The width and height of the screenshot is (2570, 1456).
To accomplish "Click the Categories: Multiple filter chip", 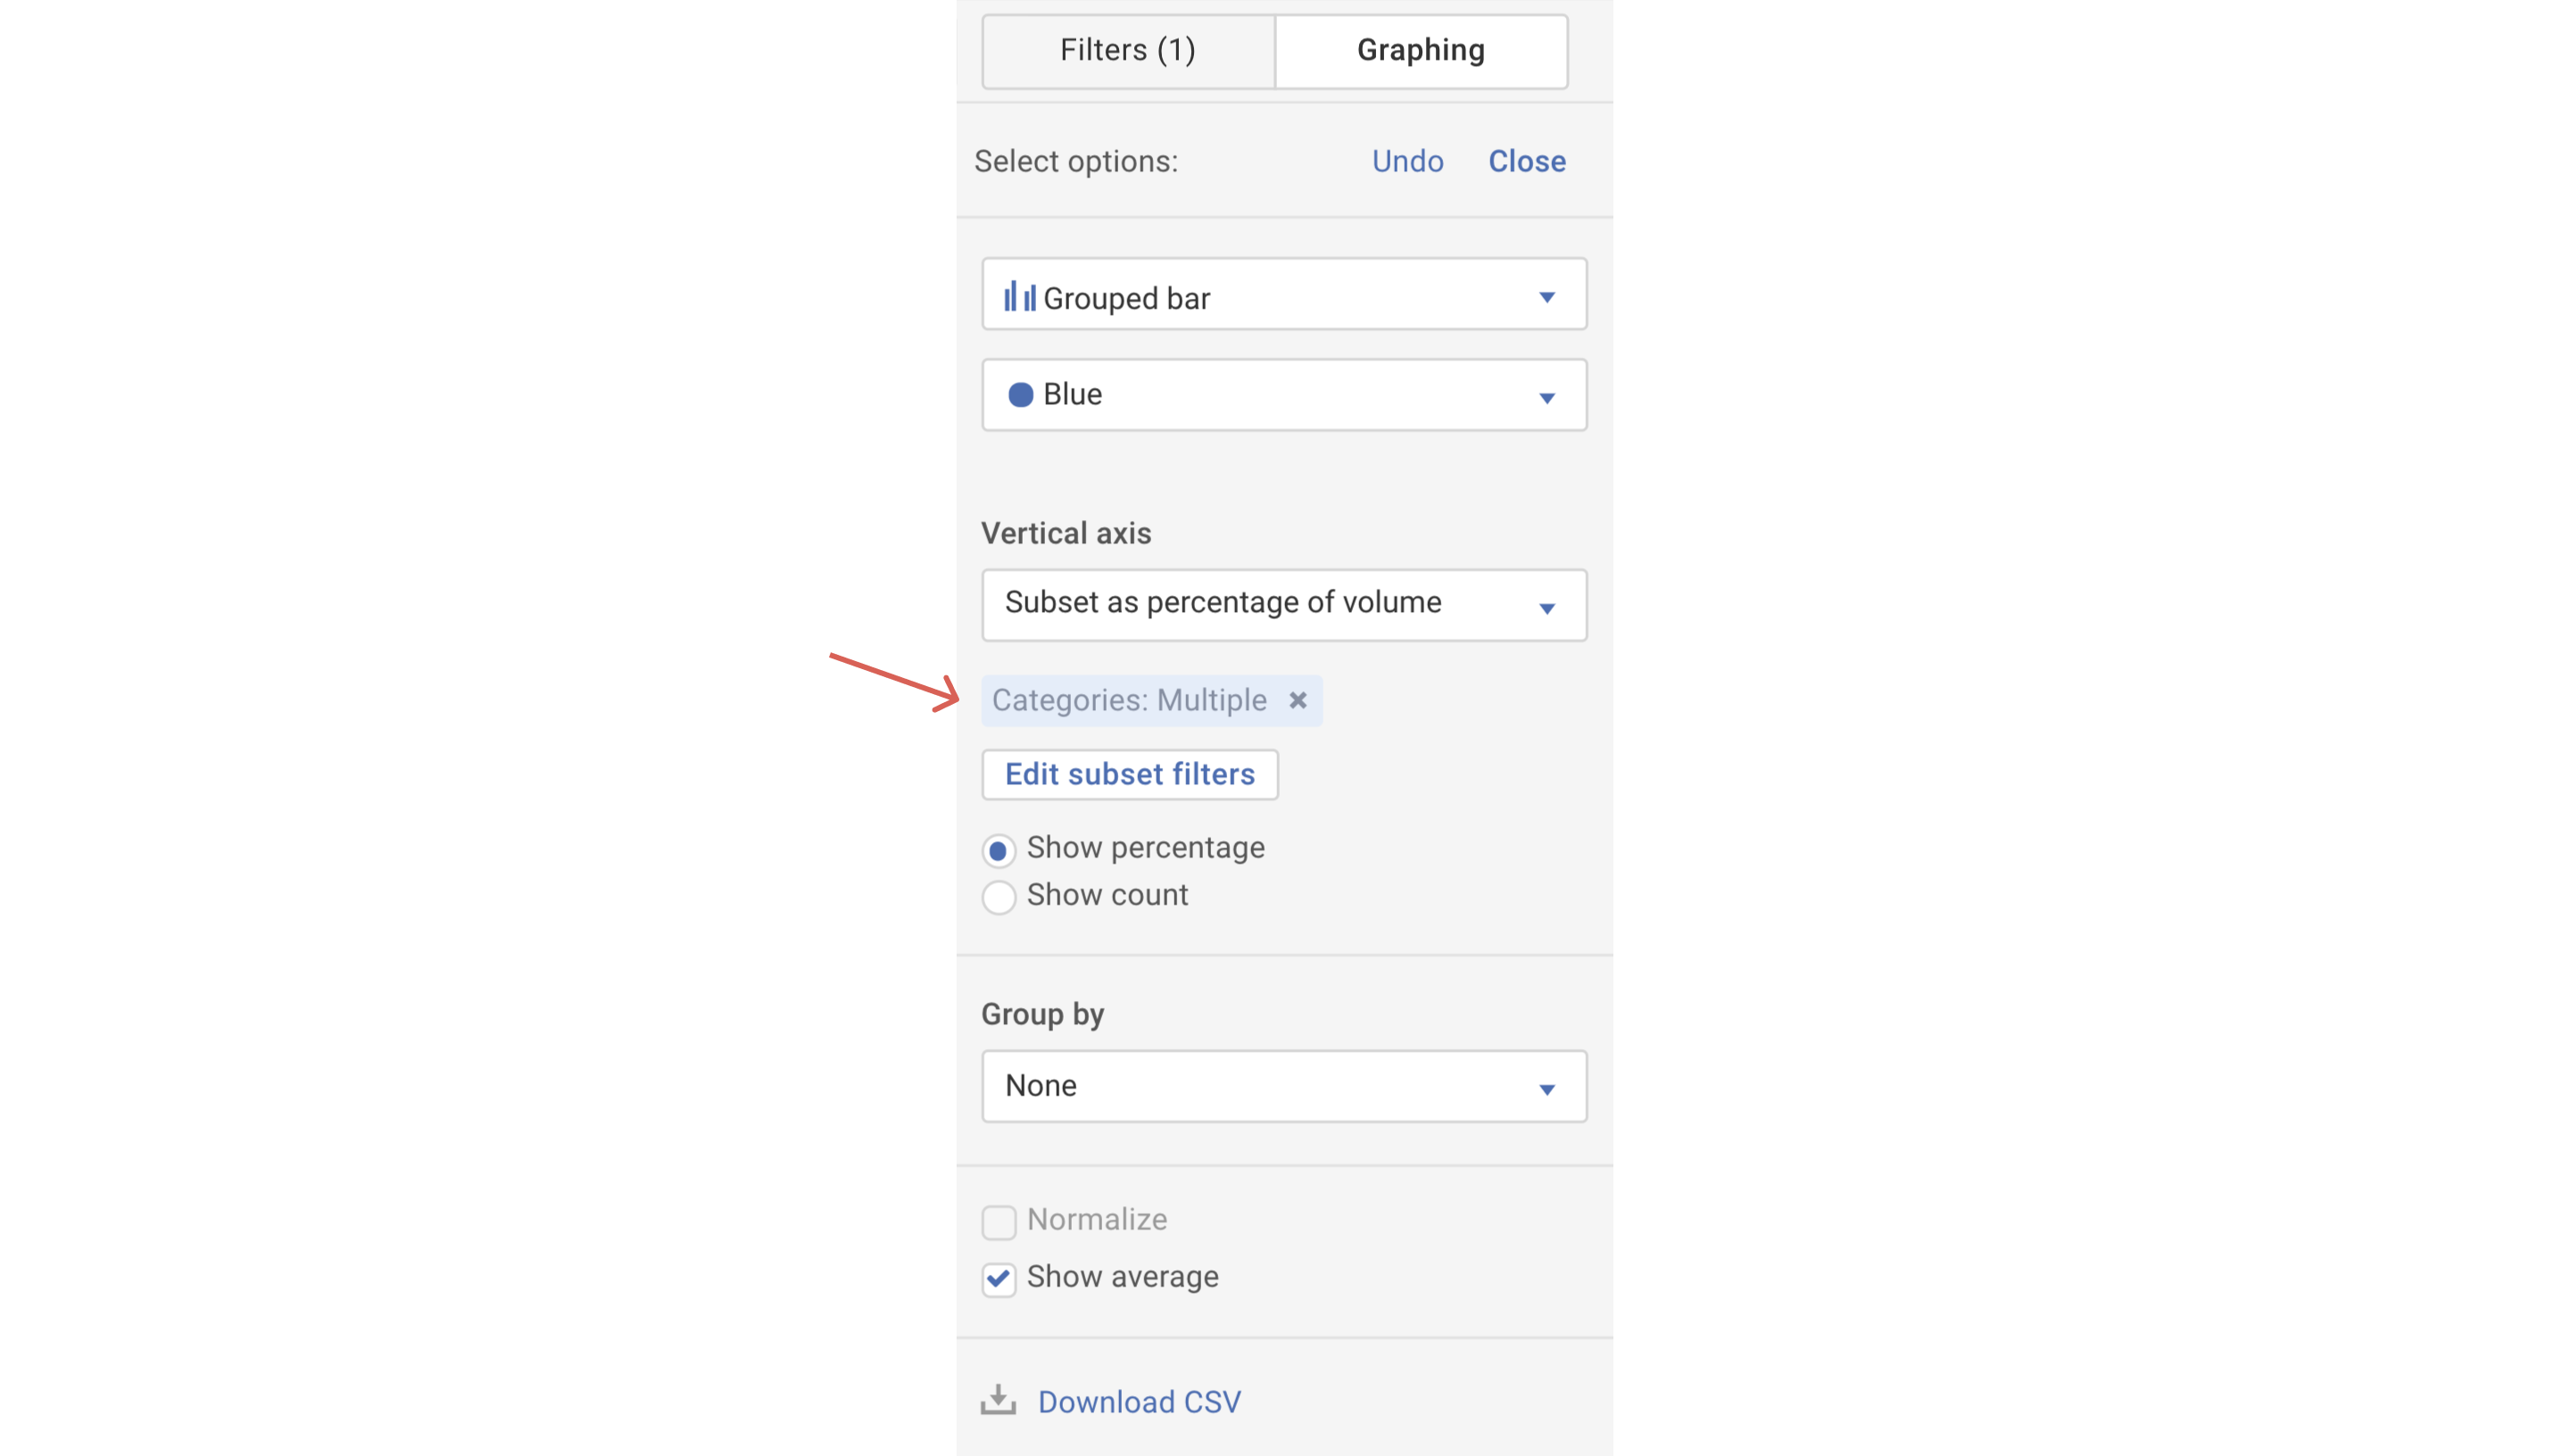I will pos(1128,700).
